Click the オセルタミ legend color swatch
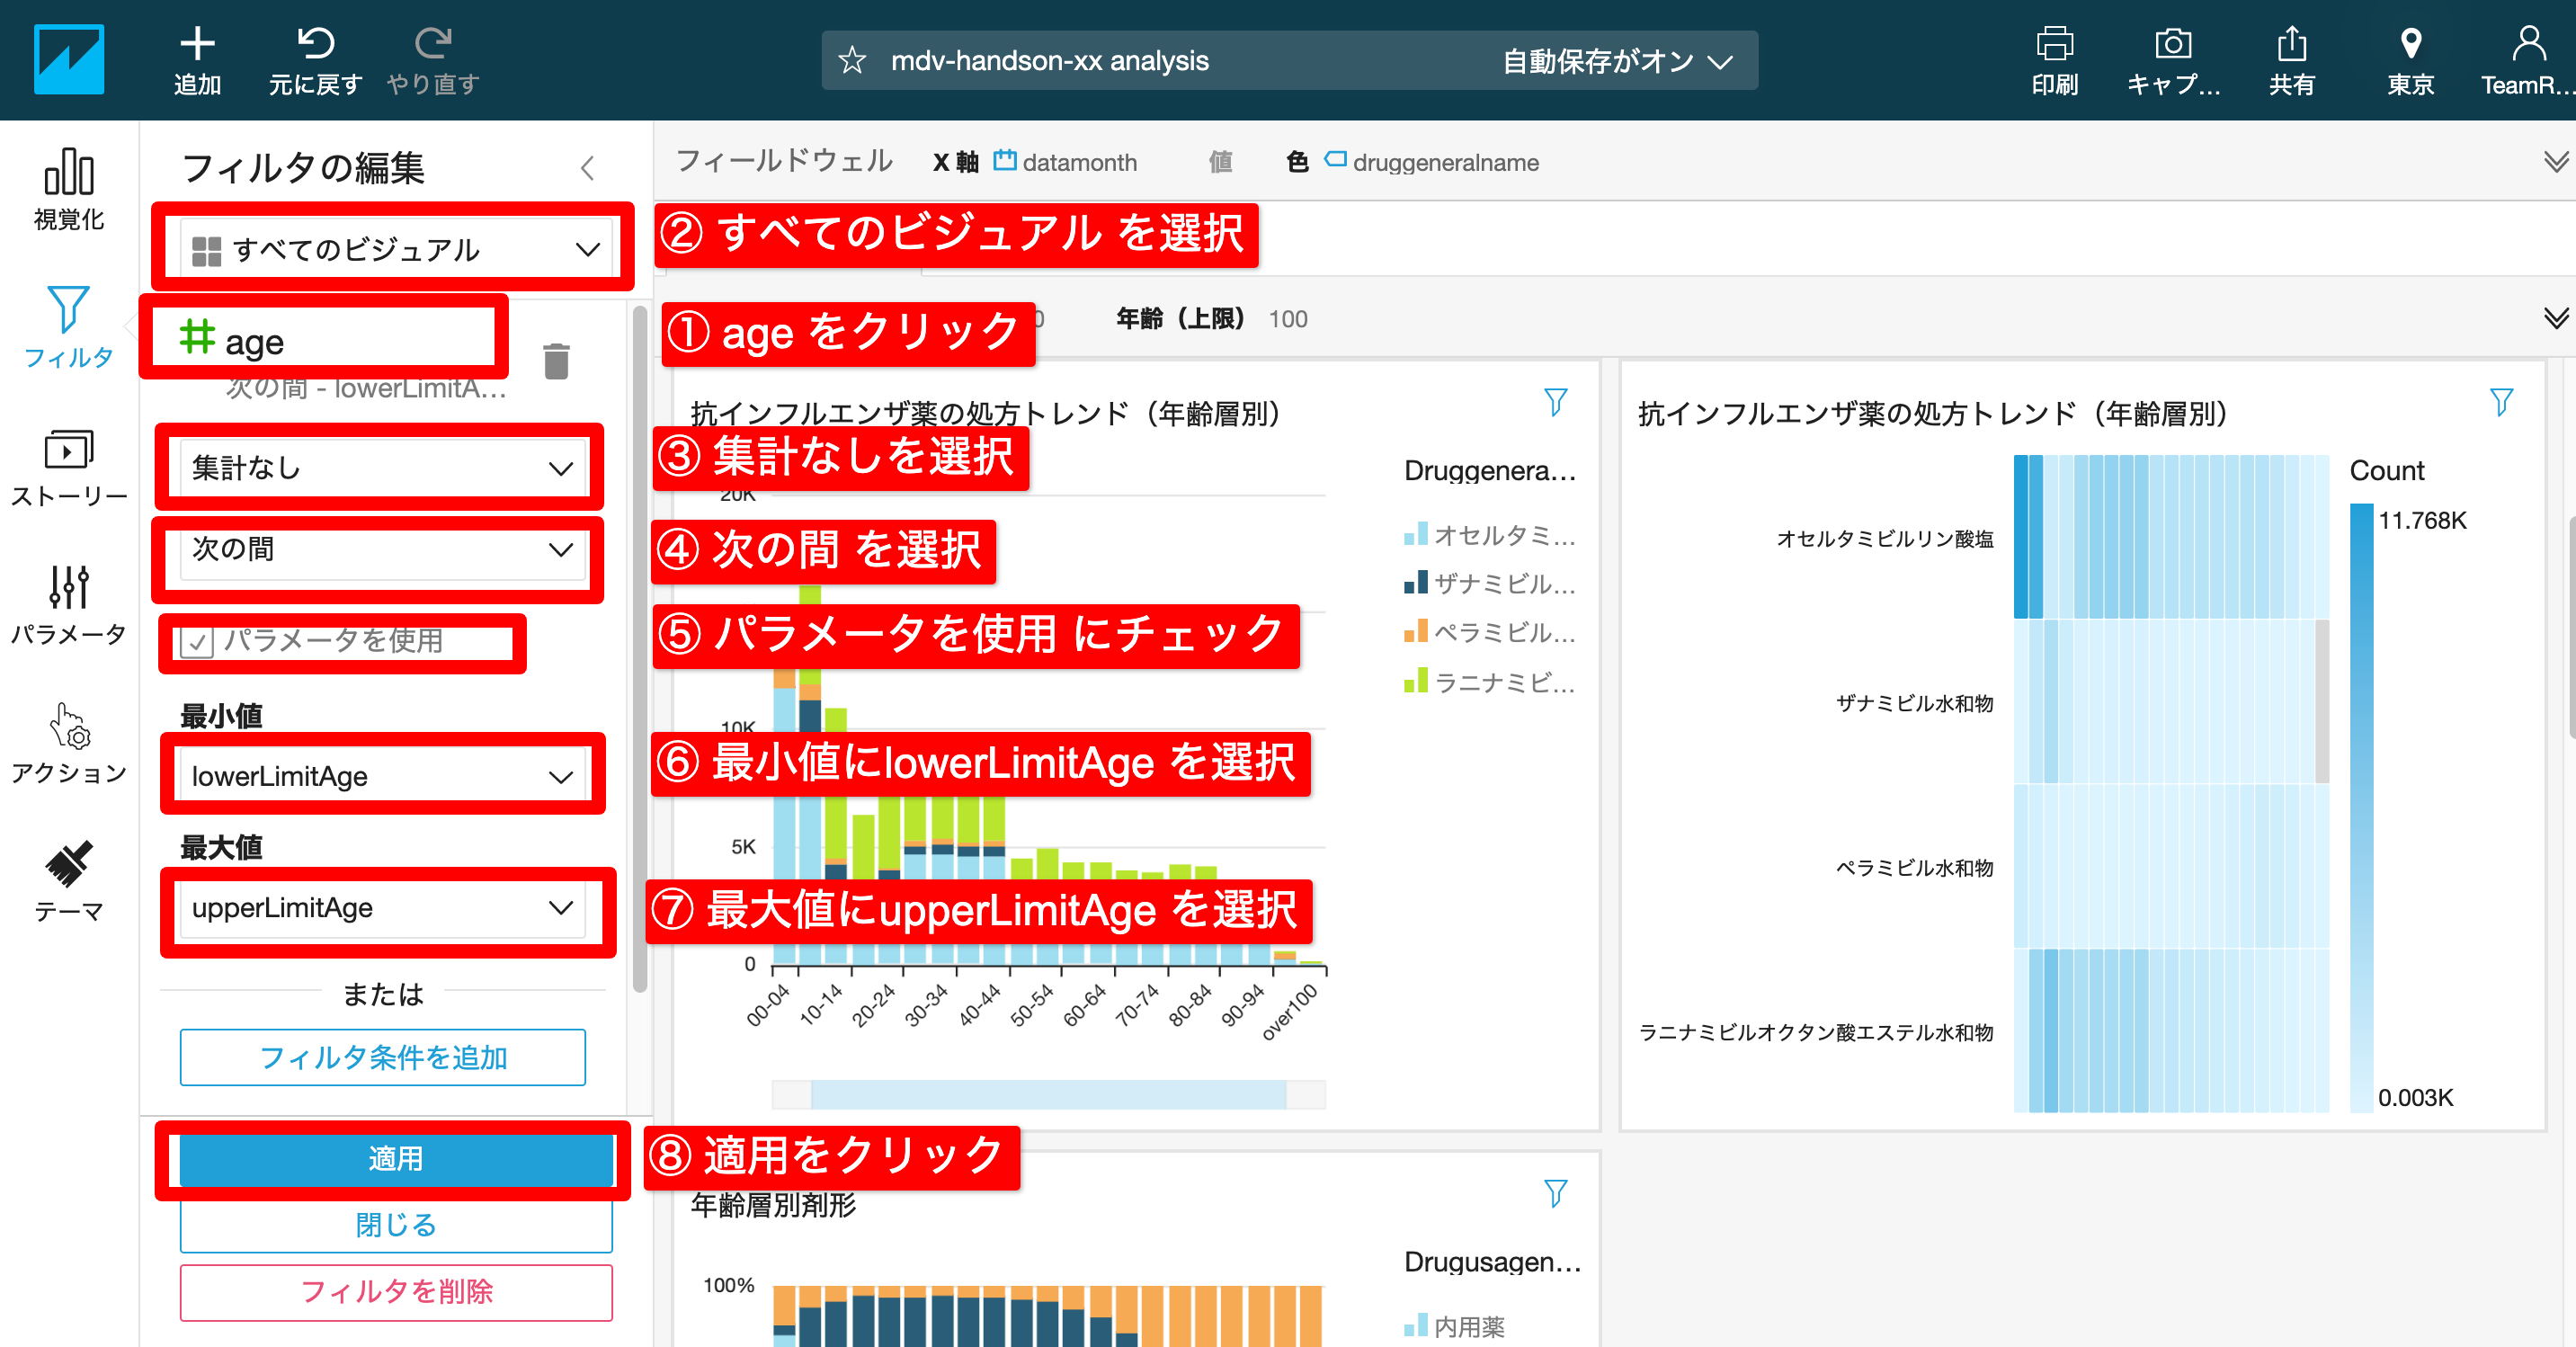 1414,534
